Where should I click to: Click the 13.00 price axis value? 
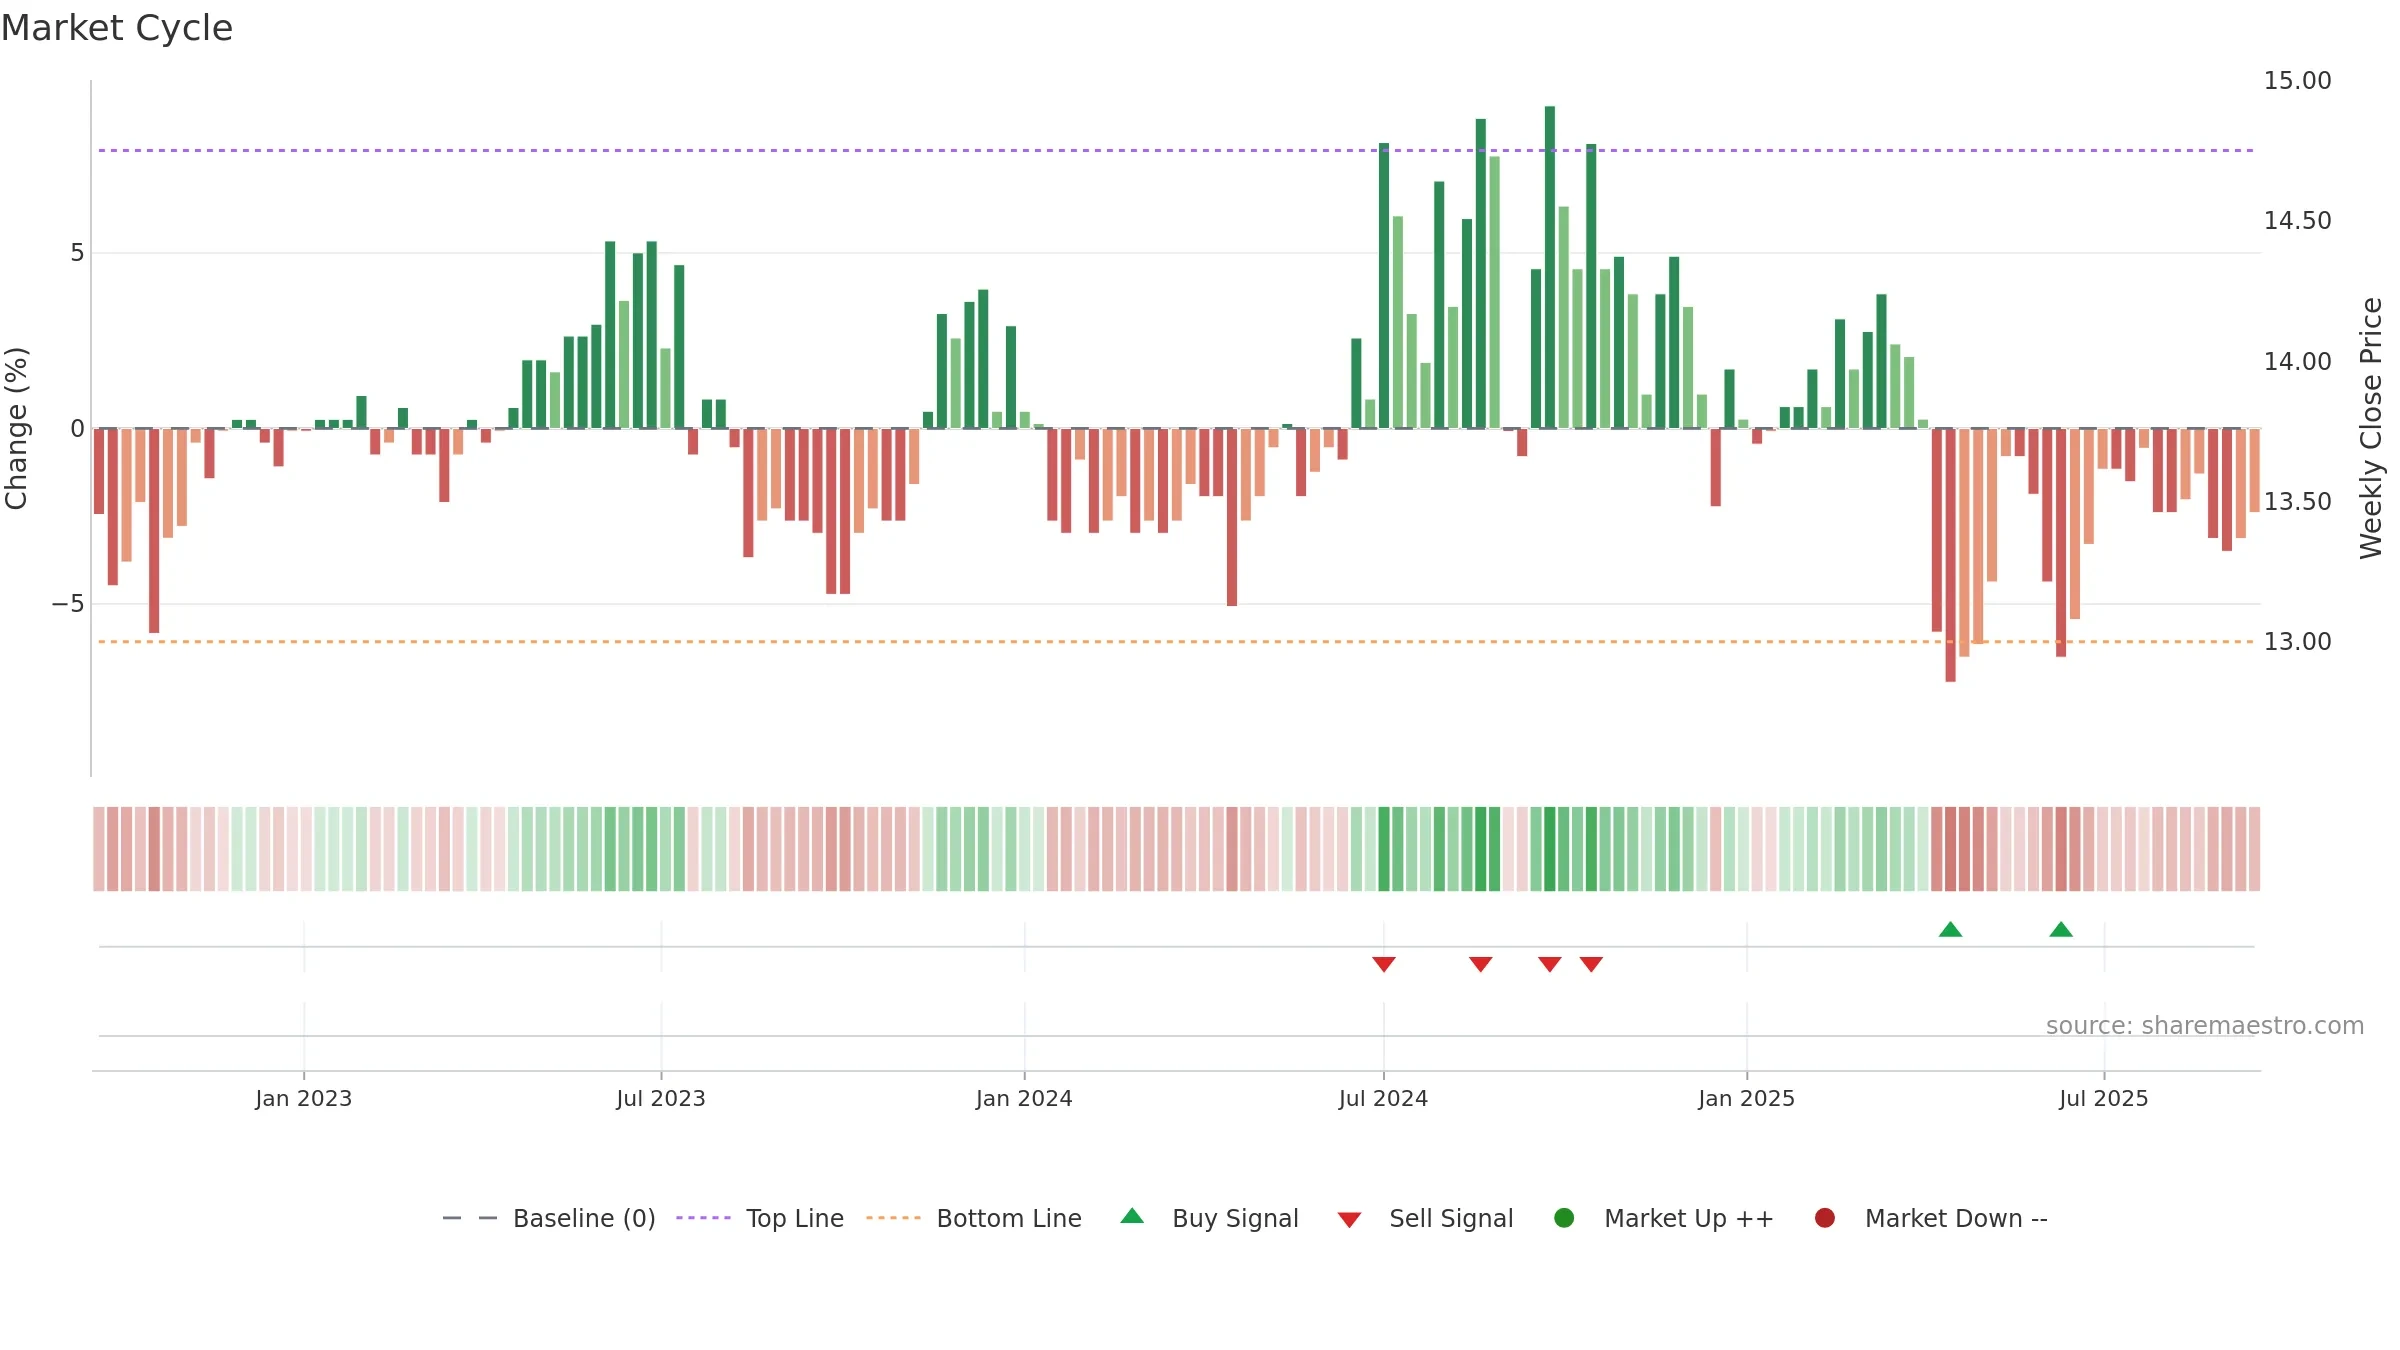click(x=2298, y=642)
